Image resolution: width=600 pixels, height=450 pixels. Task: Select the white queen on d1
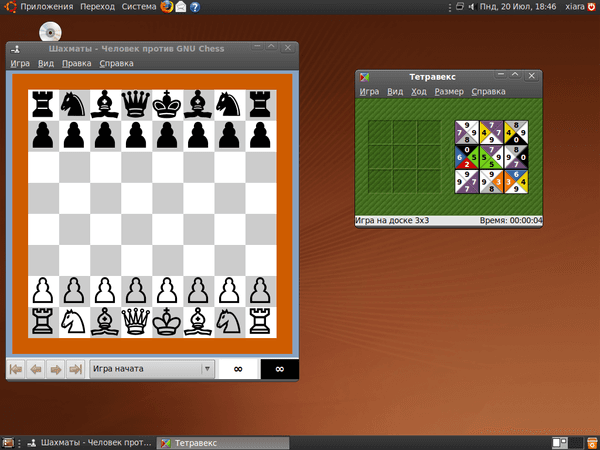(x=136, y=322)
